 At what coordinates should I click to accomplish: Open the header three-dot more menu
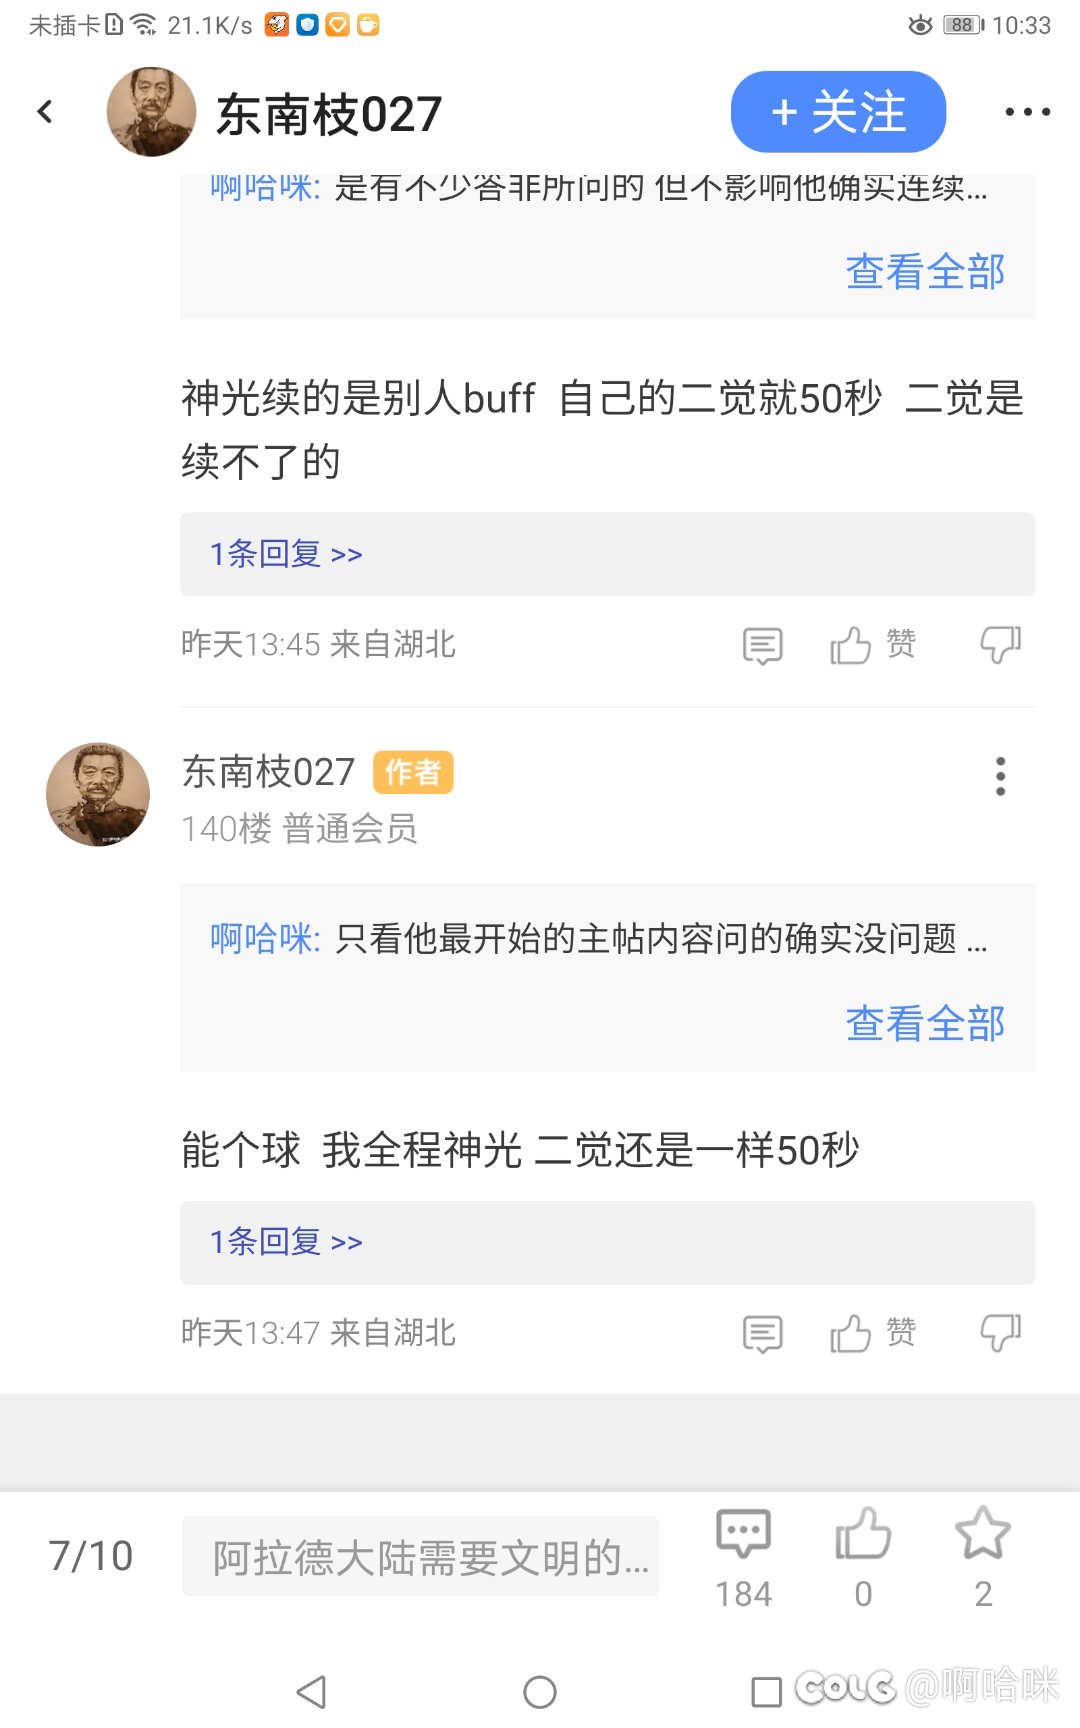click(1027, 112)
